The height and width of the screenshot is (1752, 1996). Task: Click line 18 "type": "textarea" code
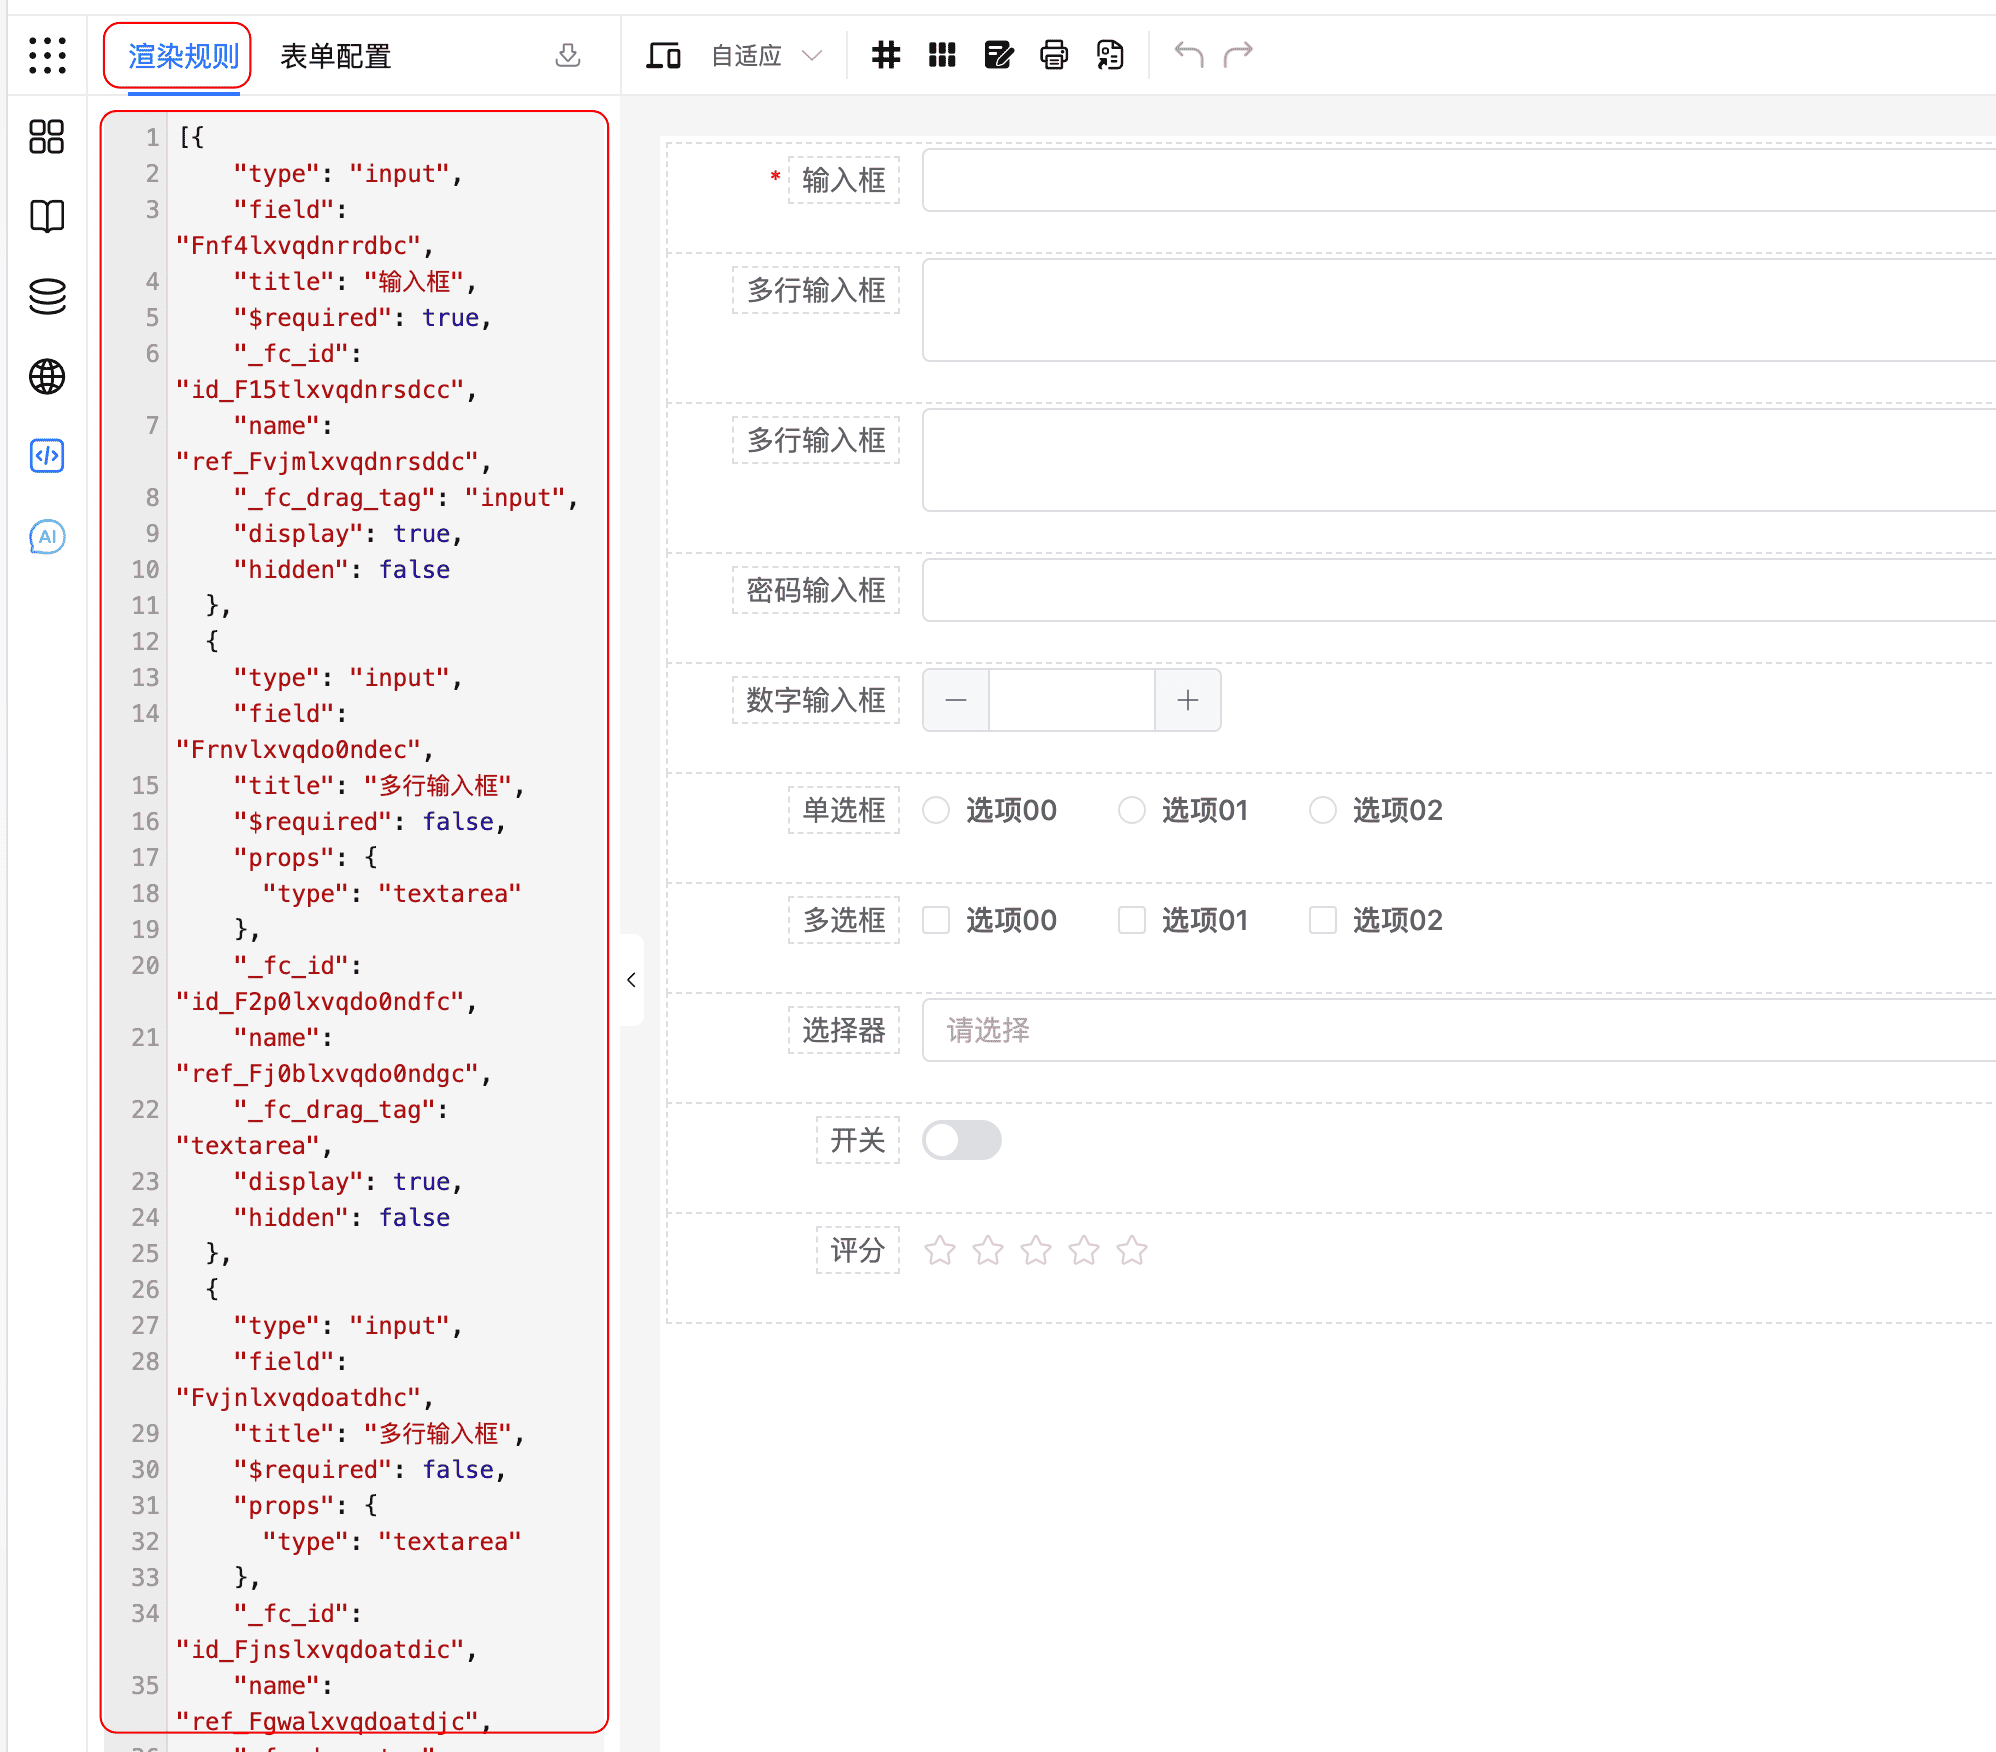coord(392,893)
